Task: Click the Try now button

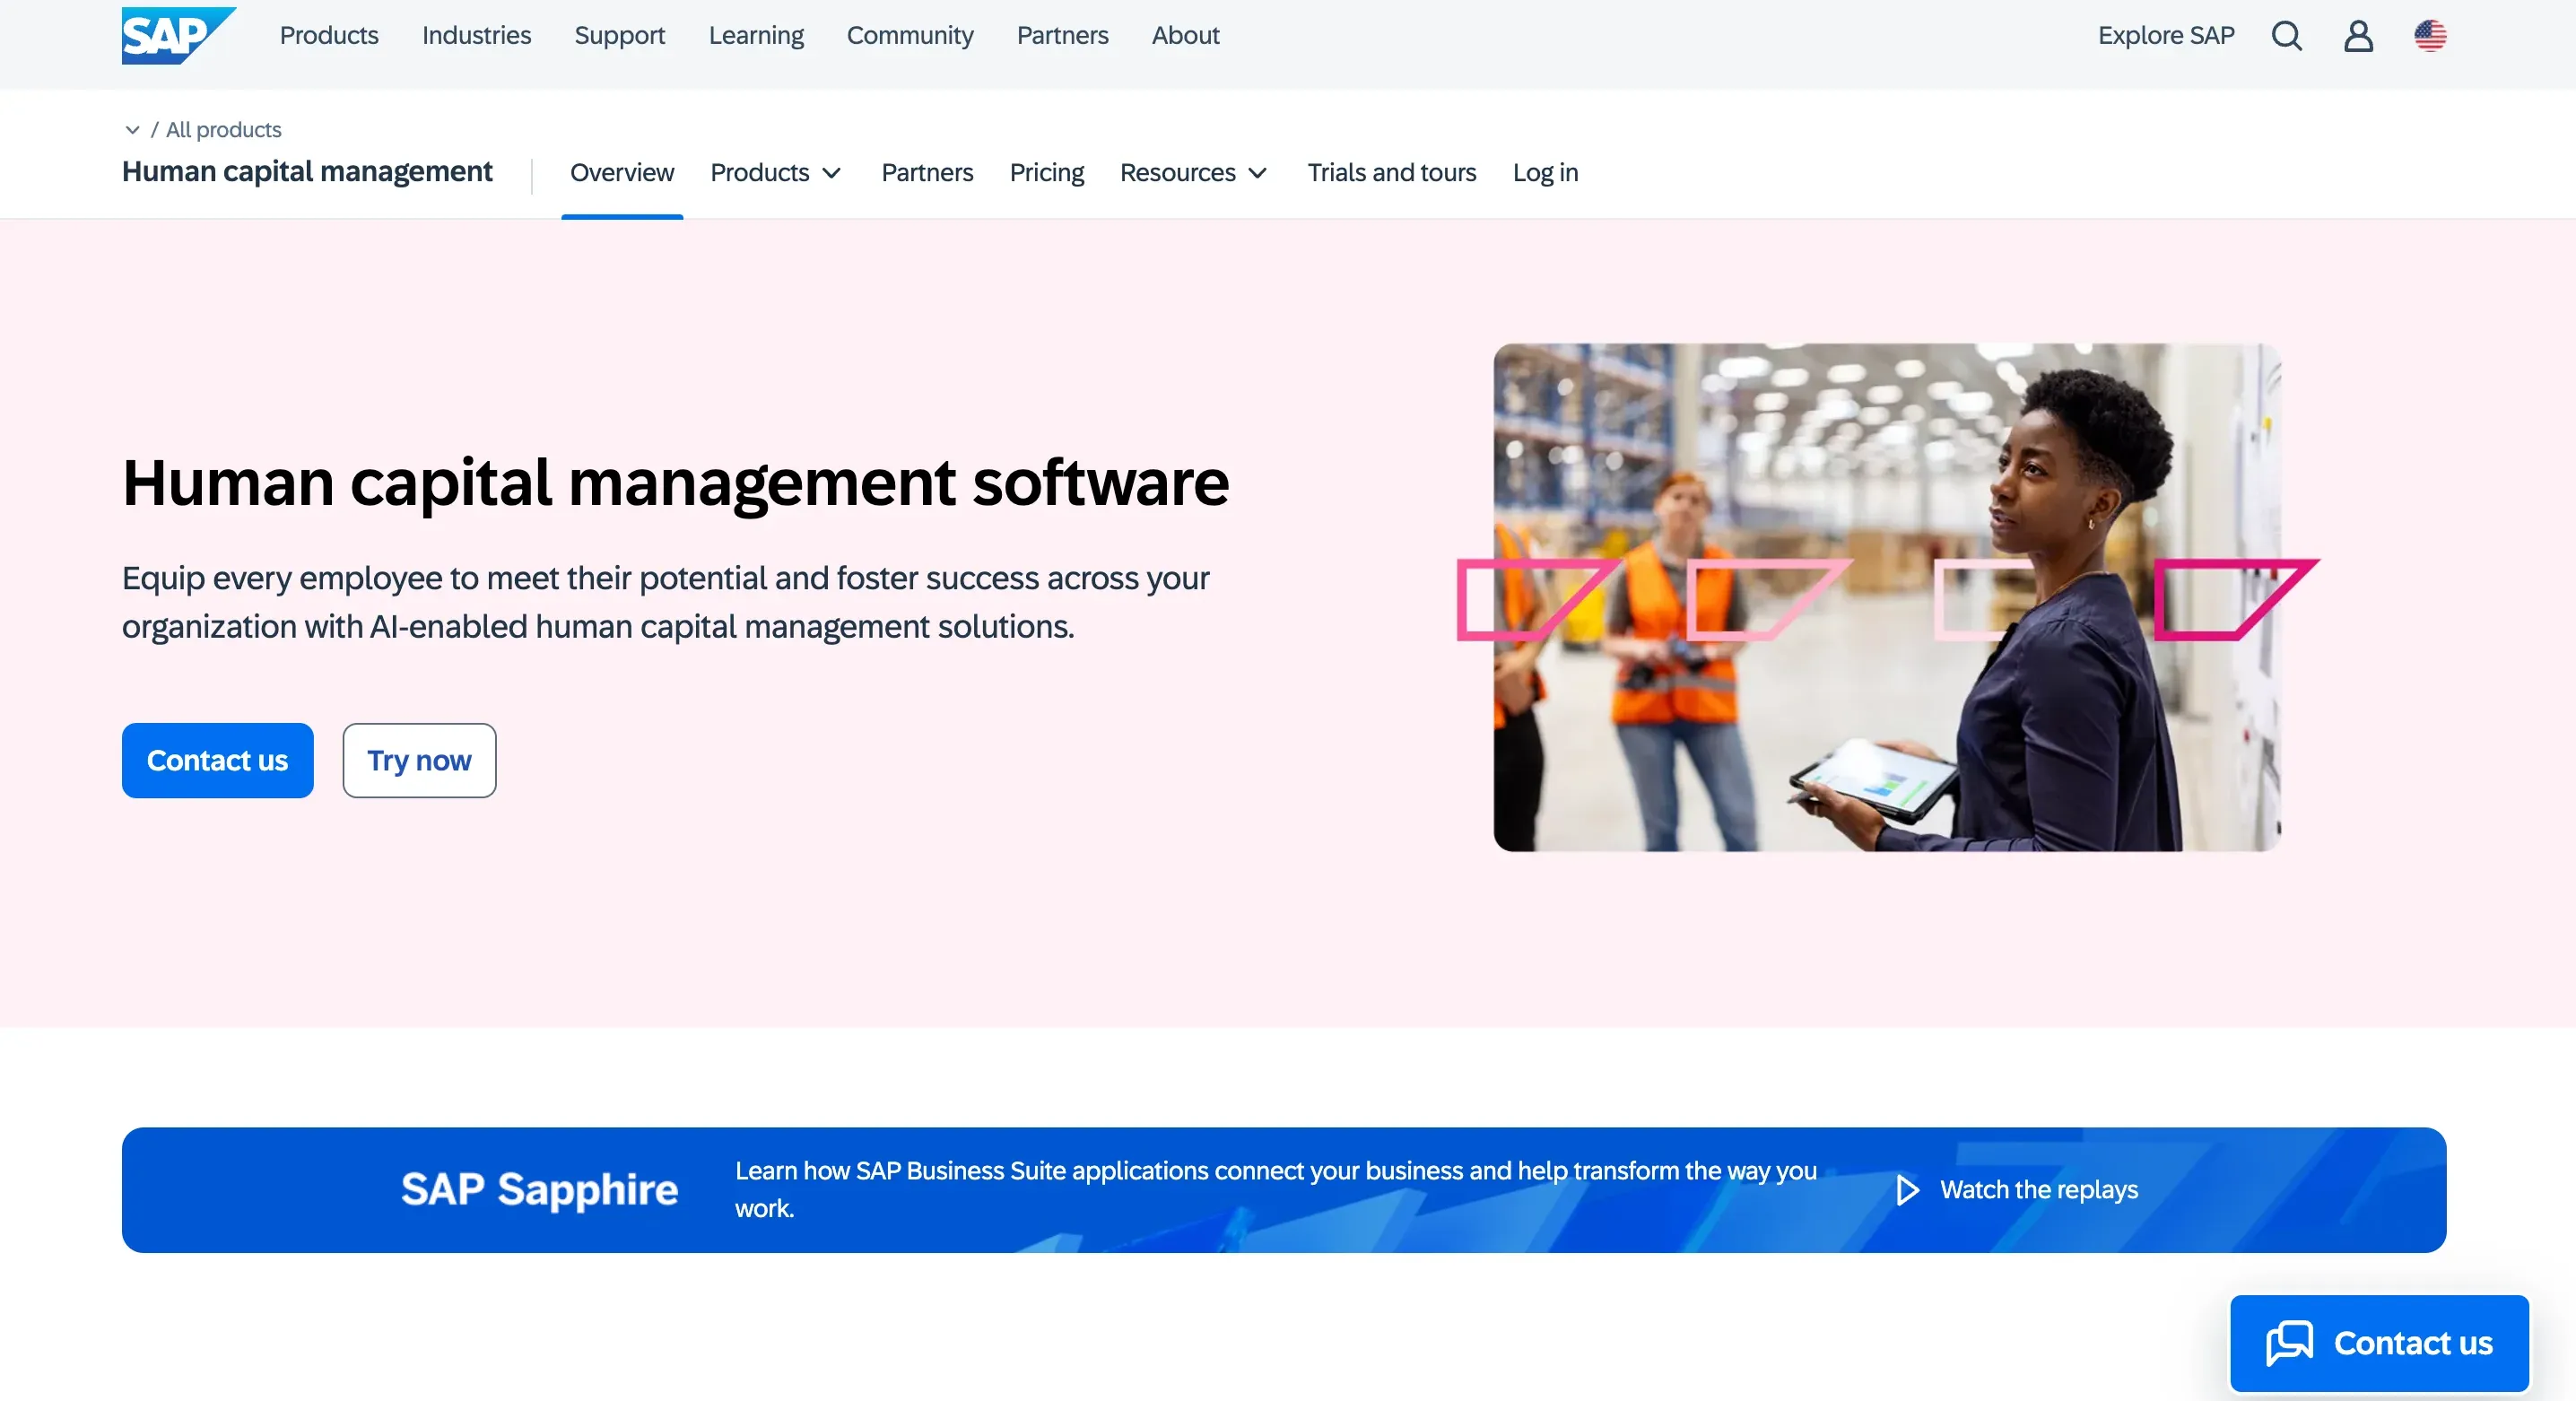Action: (x=419, y=761)
